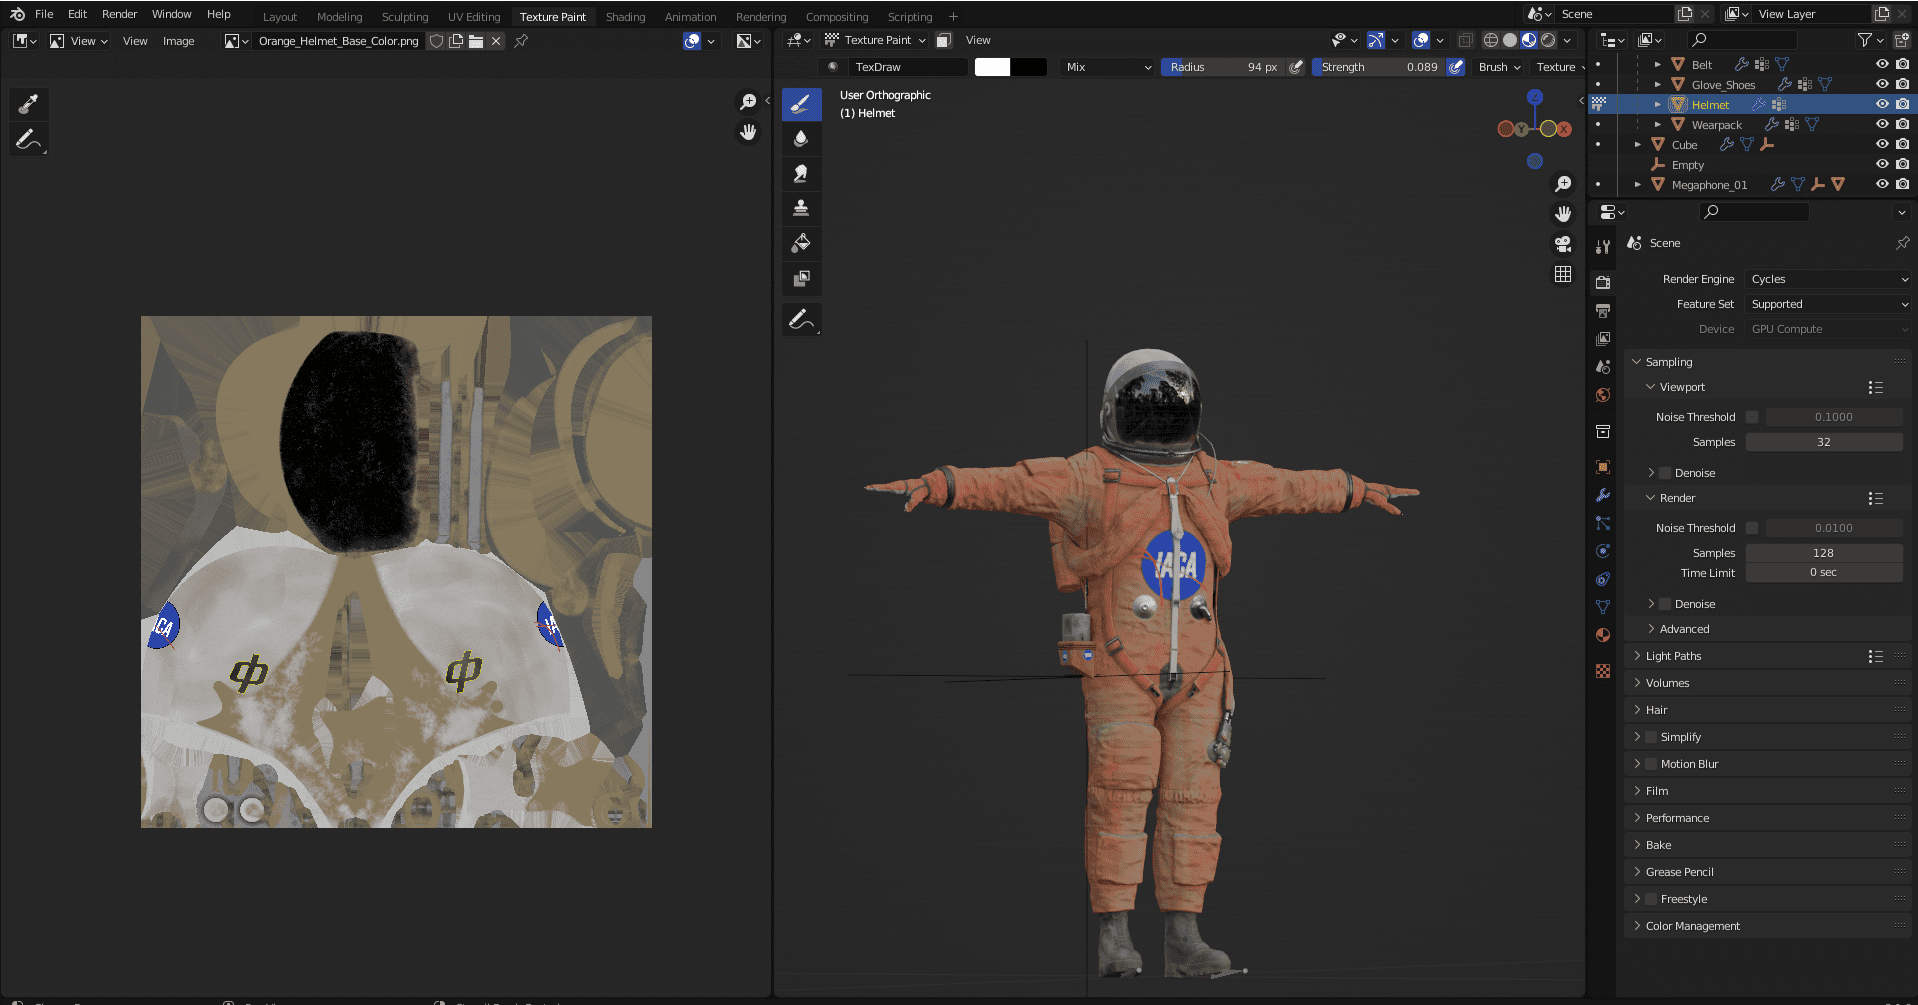Toggle strength pen pressure button

(1456, 67)
